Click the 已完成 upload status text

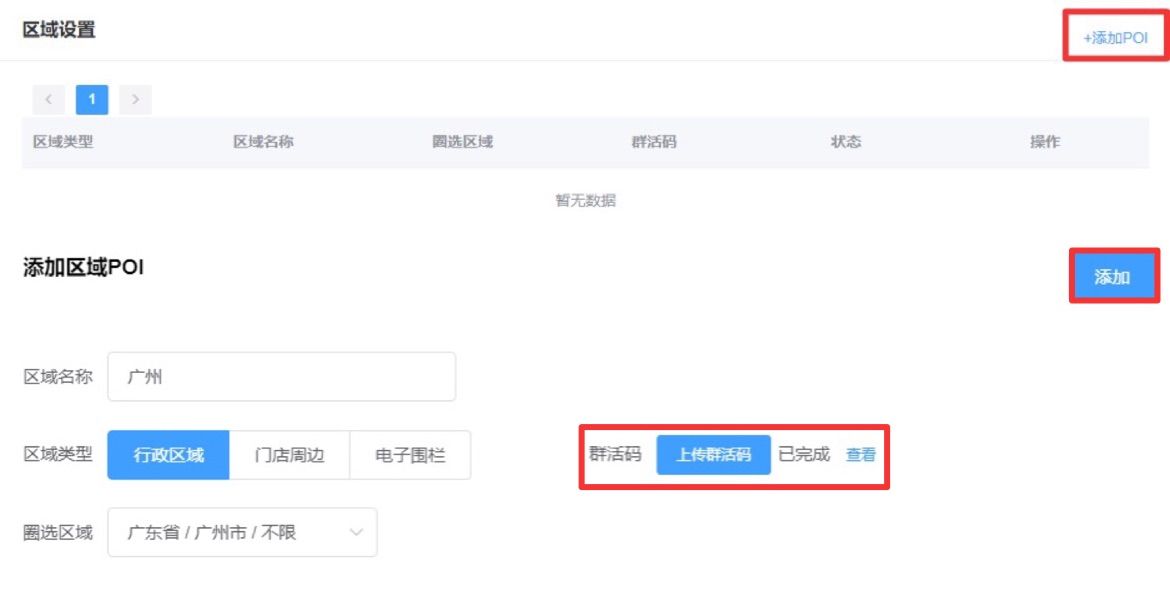[804, 455]
